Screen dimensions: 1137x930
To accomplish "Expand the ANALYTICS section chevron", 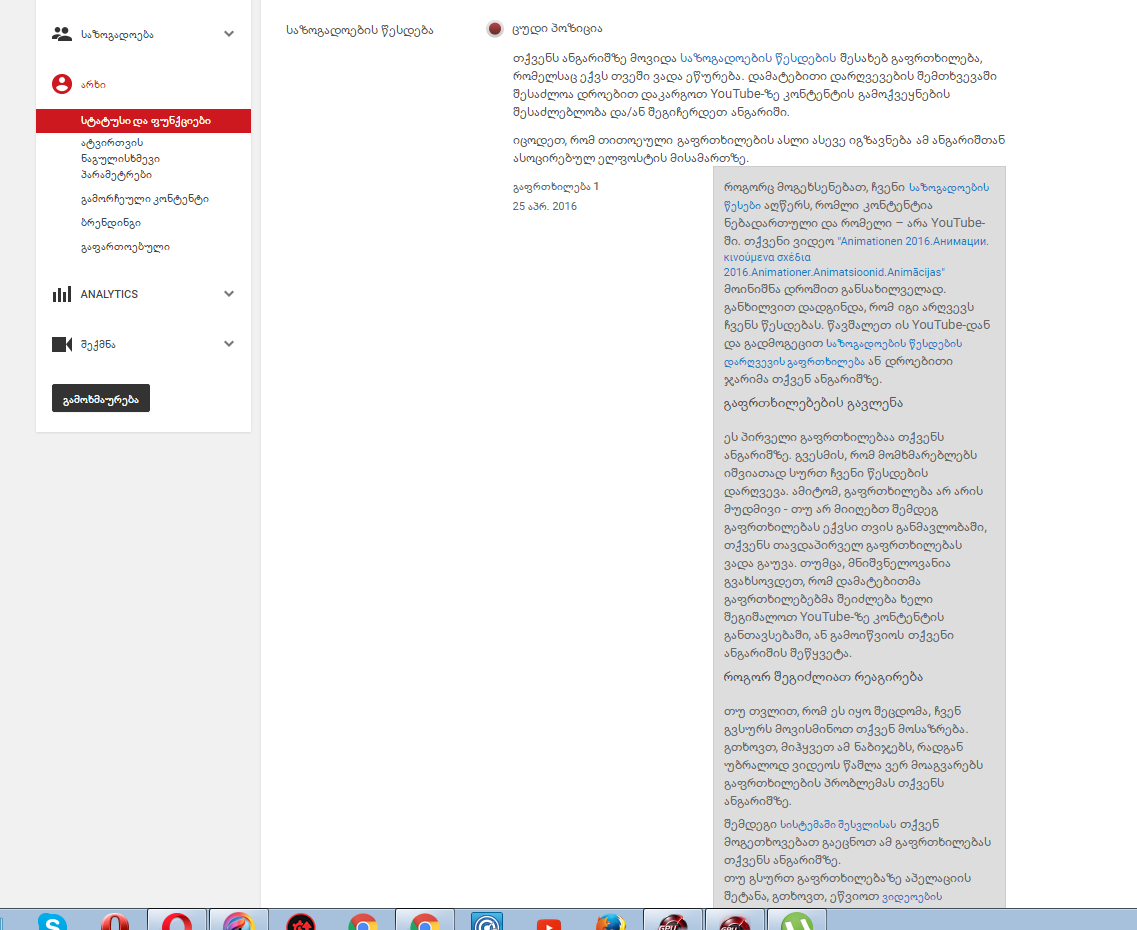I will (229, 294).
